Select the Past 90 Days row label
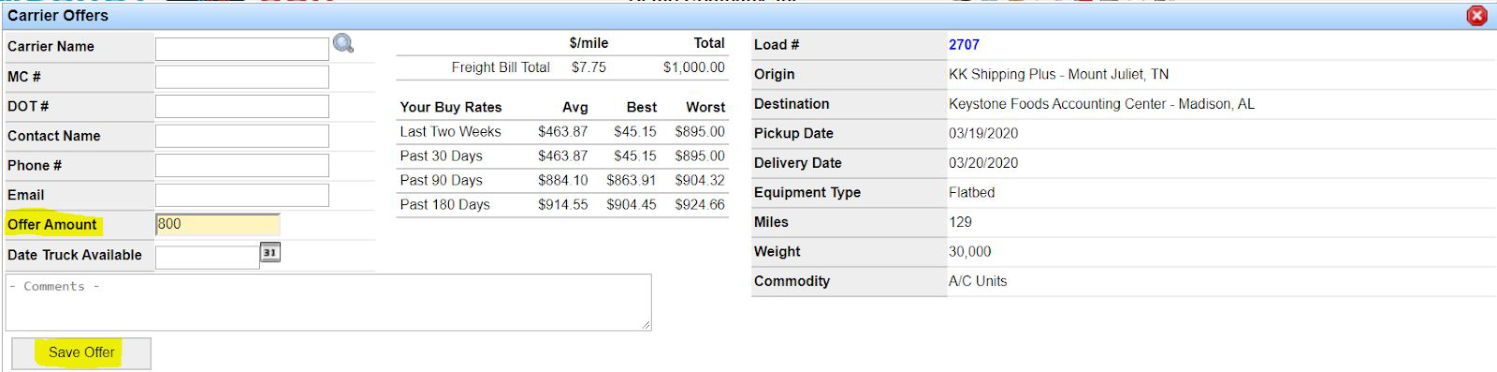The width and height of the screenshot is (1497, 372). pyautogui.click(x=441, y=180)
